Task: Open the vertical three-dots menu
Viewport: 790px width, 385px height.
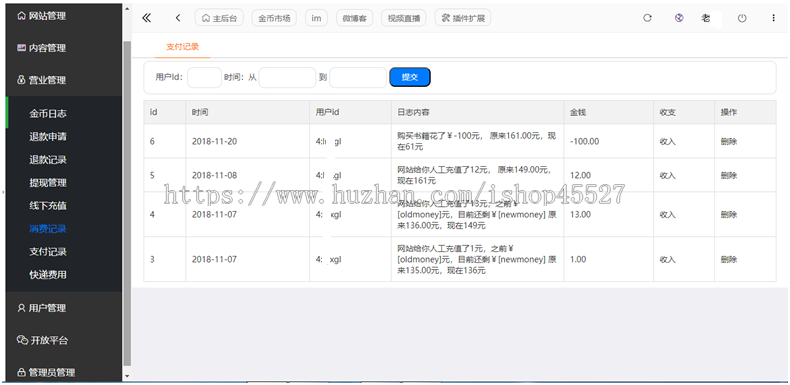Action: 773,18
